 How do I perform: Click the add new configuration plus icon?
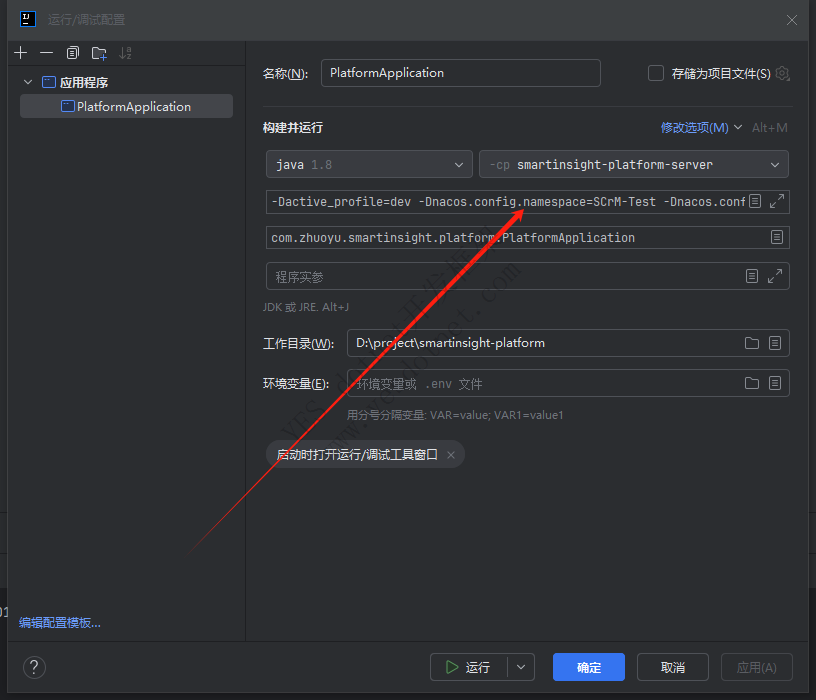(x=21, y=53)
